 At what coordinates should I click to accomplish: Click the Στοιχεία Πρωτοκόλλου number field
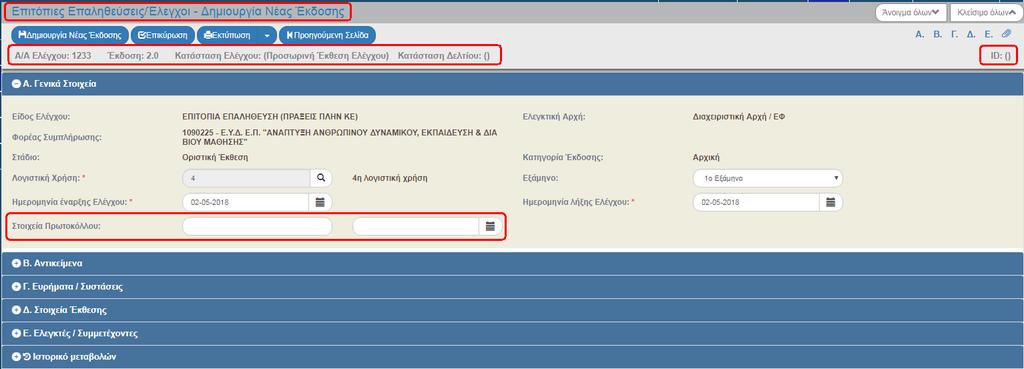pyautogui.click(x=257, y=227)
